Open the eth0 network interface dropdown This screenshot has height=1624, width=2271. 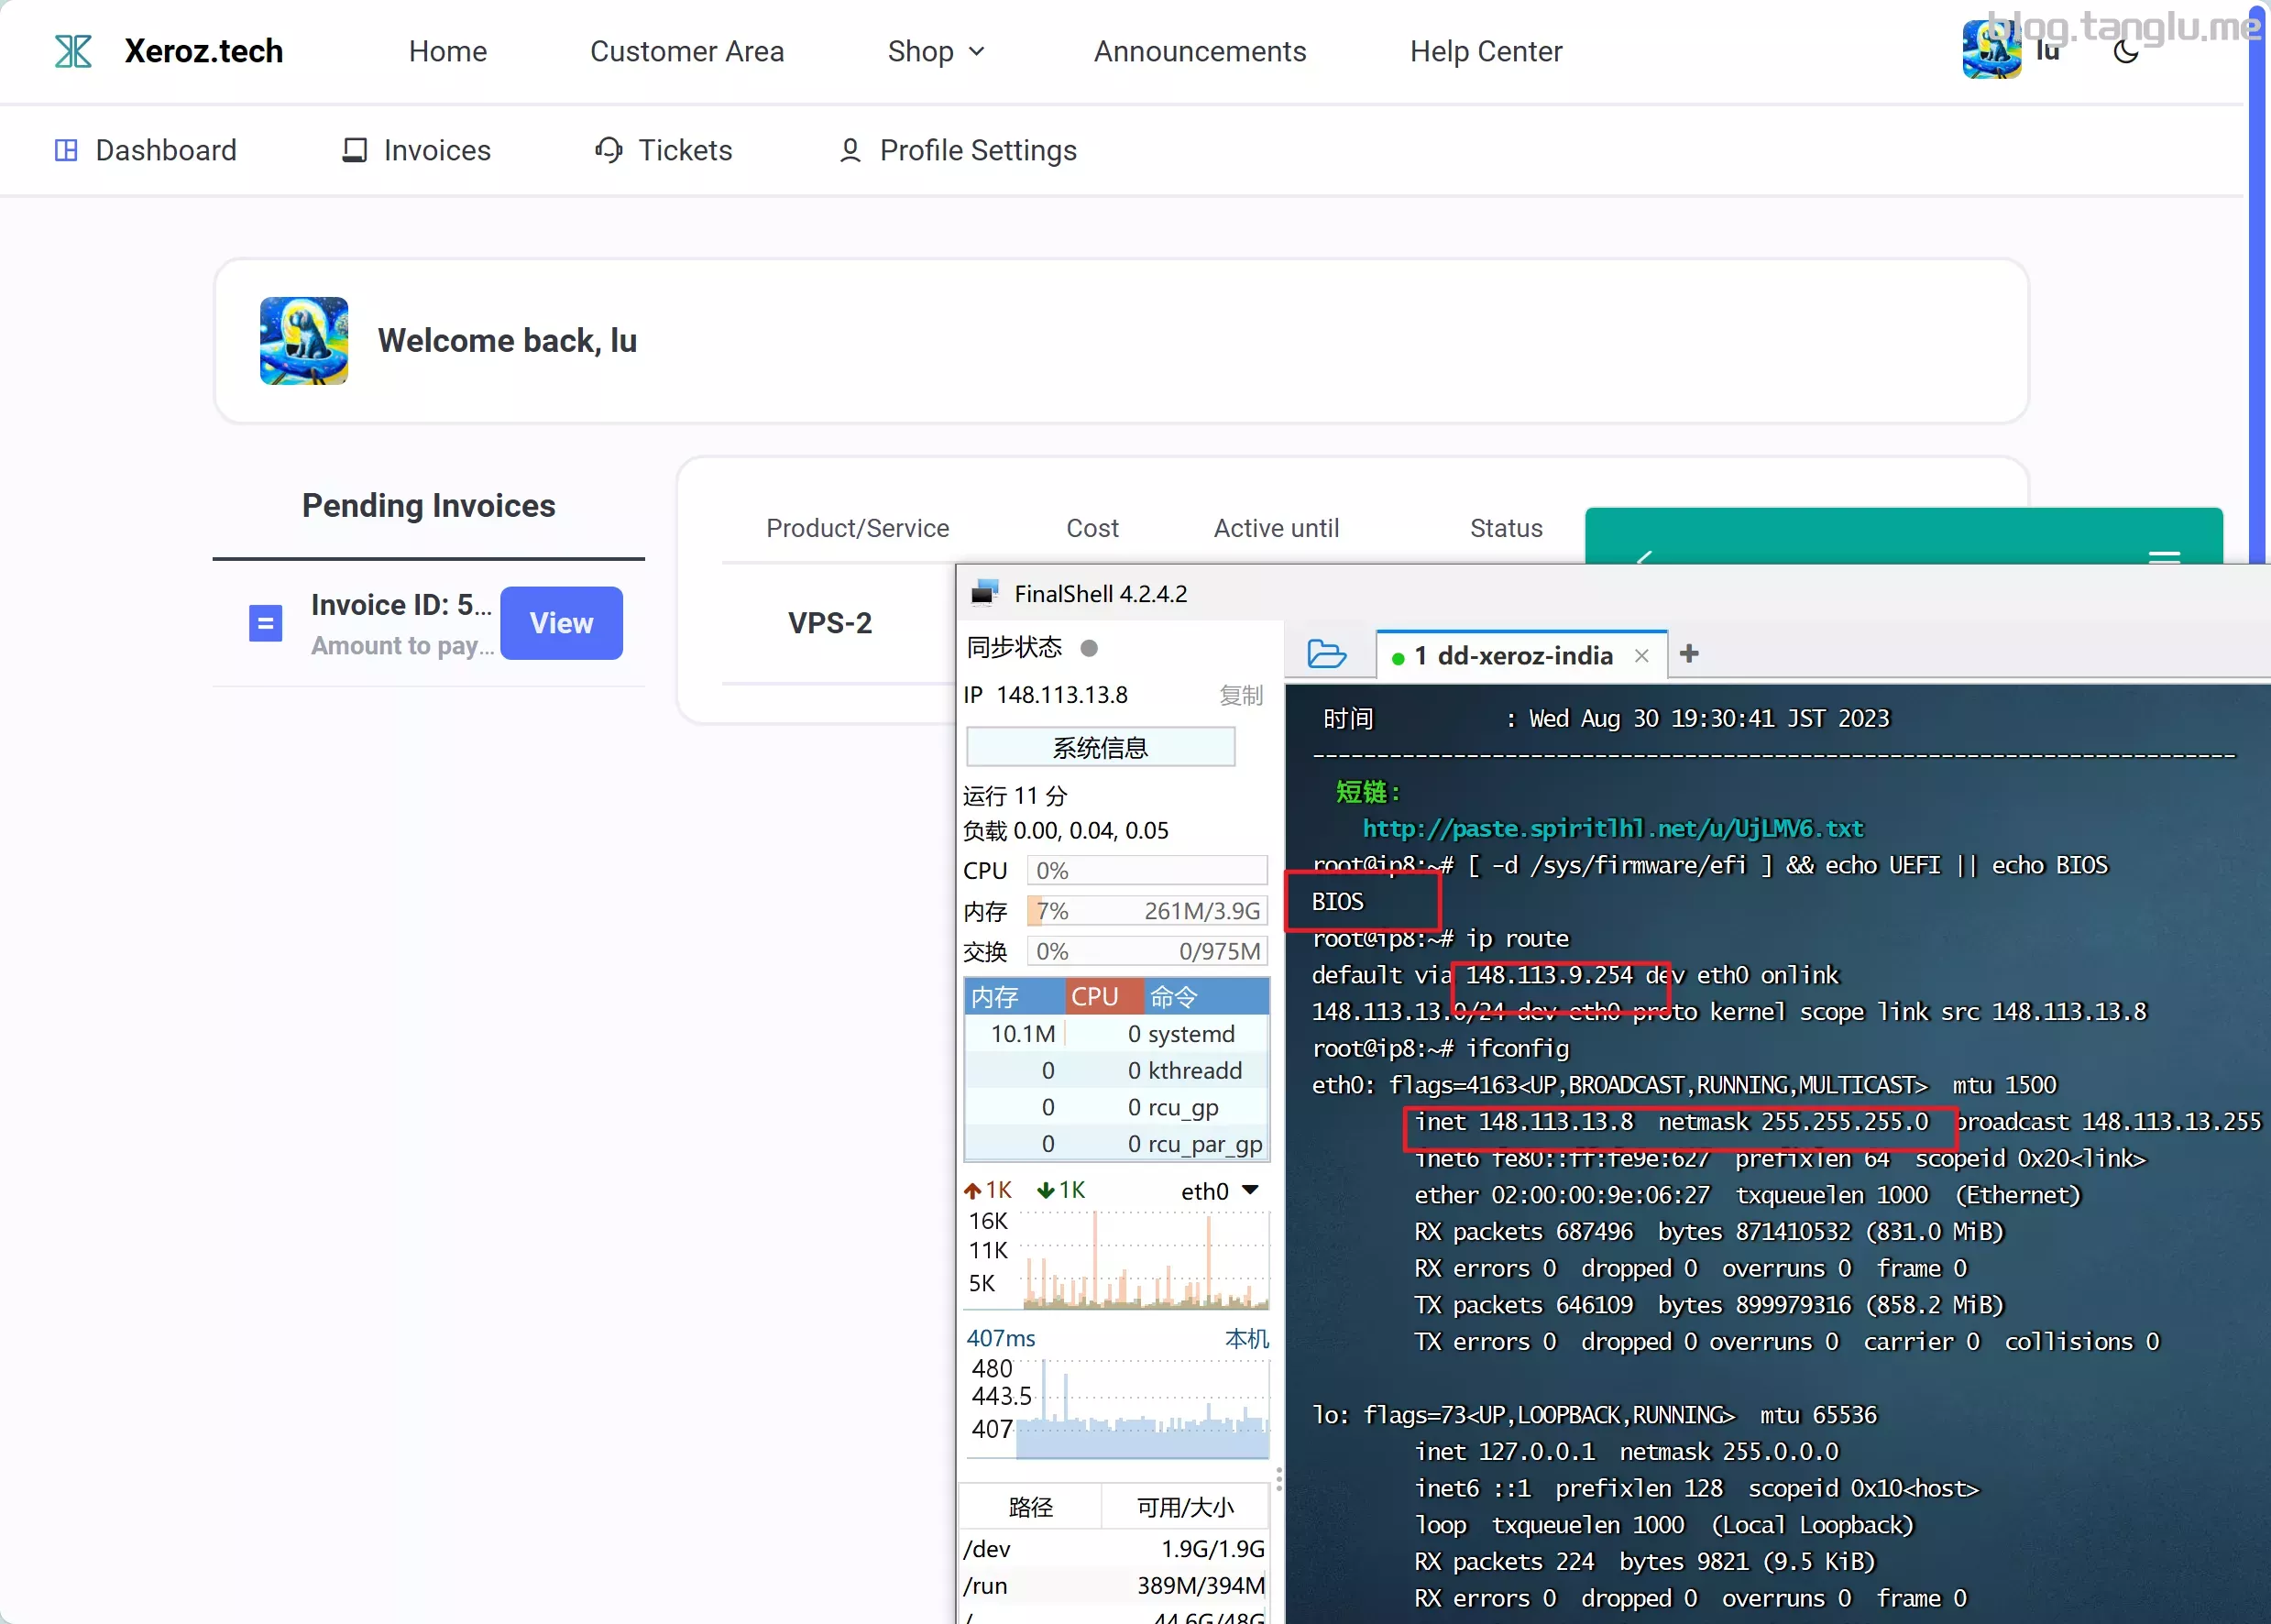(1220, 1191)
